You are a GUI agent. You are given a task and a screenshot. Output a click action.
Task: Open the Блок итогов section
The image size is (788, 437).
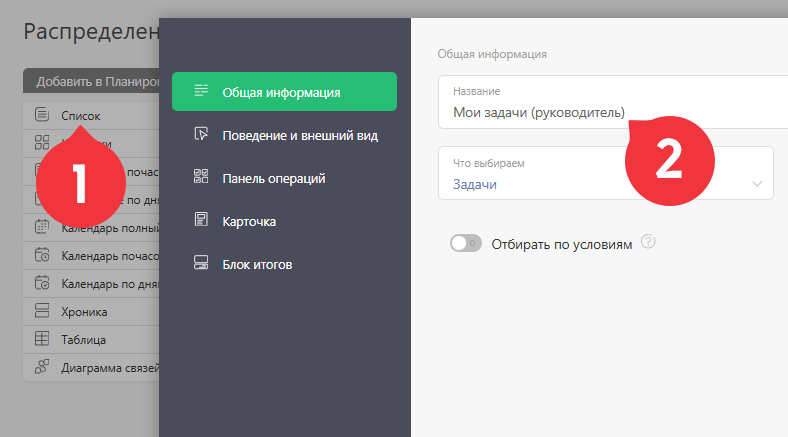pos(284,264)
